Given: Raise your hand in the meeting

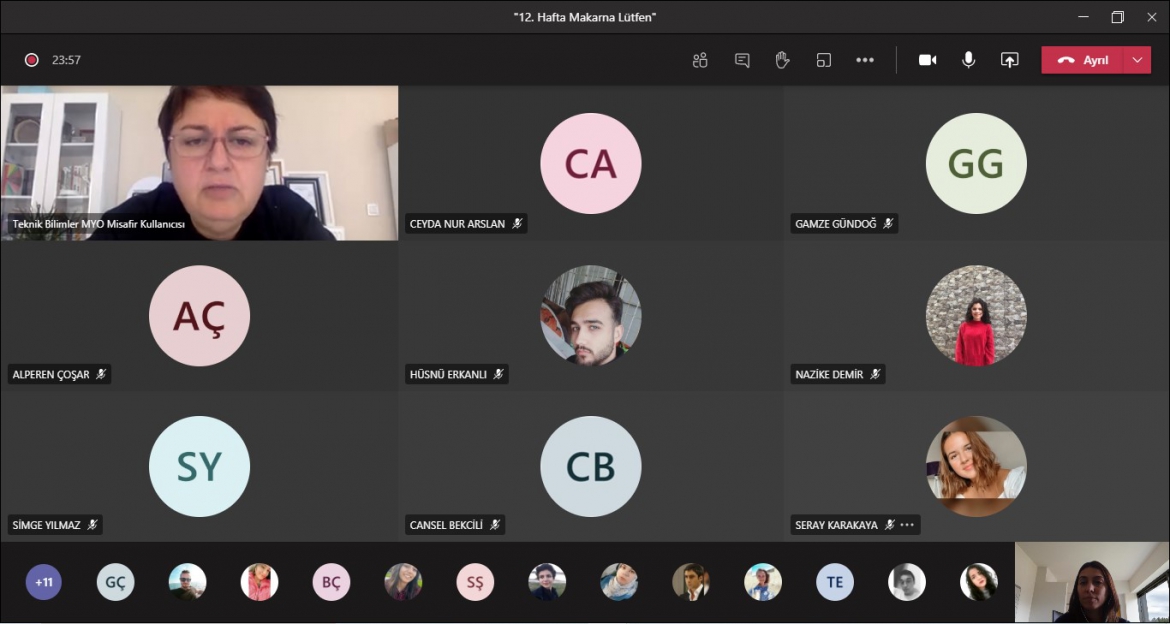Looking at the screenshot, I should (782, 60).
